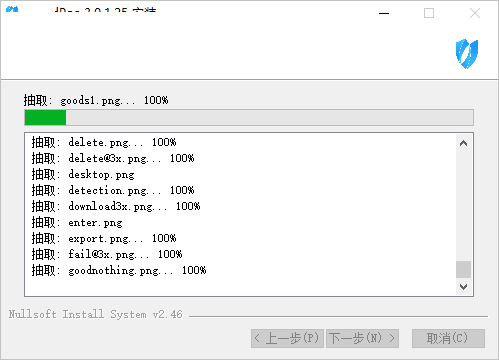Cancel installation with 取消(C) button

click(448, 338)
